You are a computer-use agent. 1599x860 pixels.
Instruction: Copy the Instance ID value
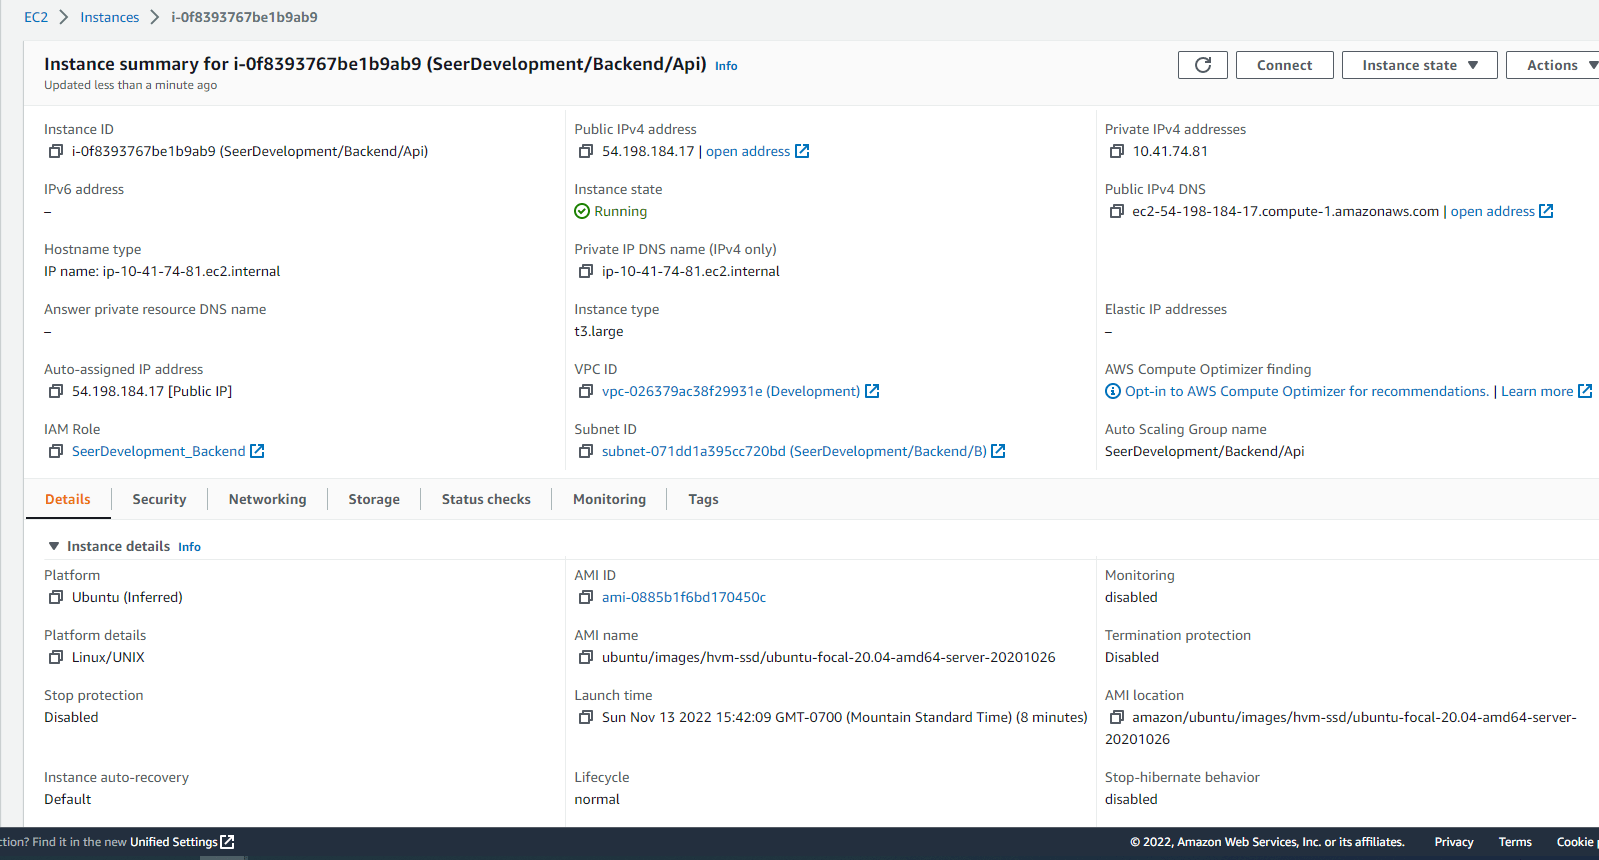coord(56,152)
